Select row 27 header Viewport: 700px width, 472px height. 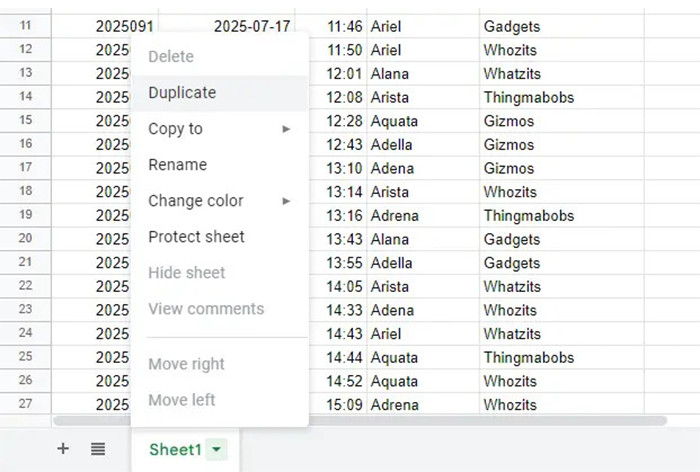click(x=26, y=405)
